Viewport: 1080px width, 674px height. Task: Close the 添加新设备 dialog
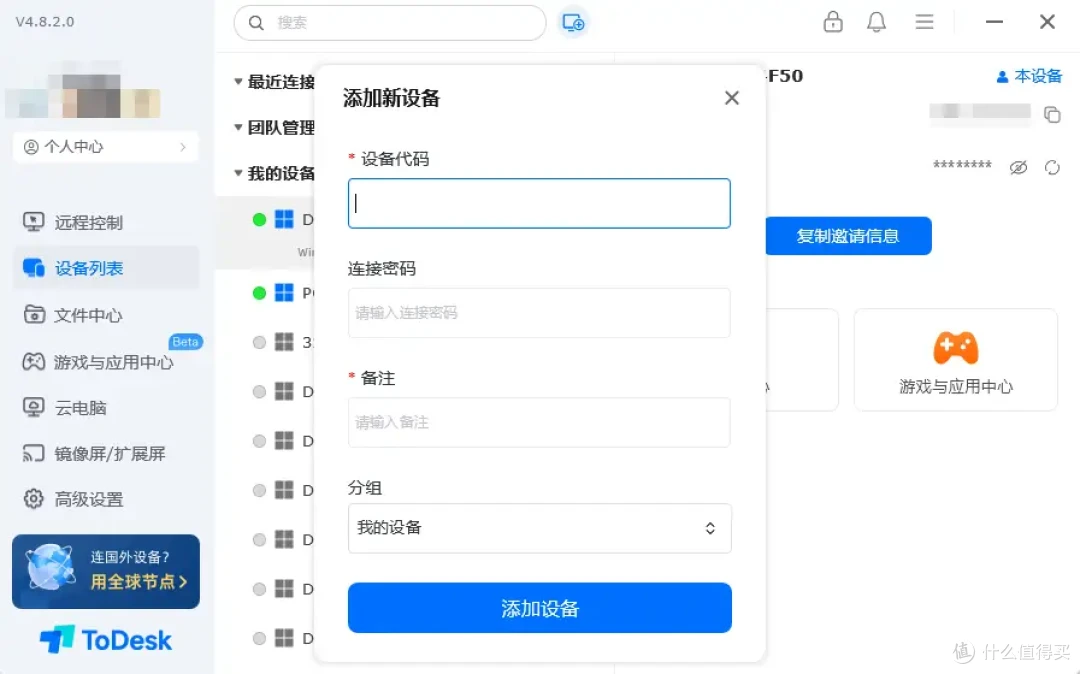[x=731, y=98]
